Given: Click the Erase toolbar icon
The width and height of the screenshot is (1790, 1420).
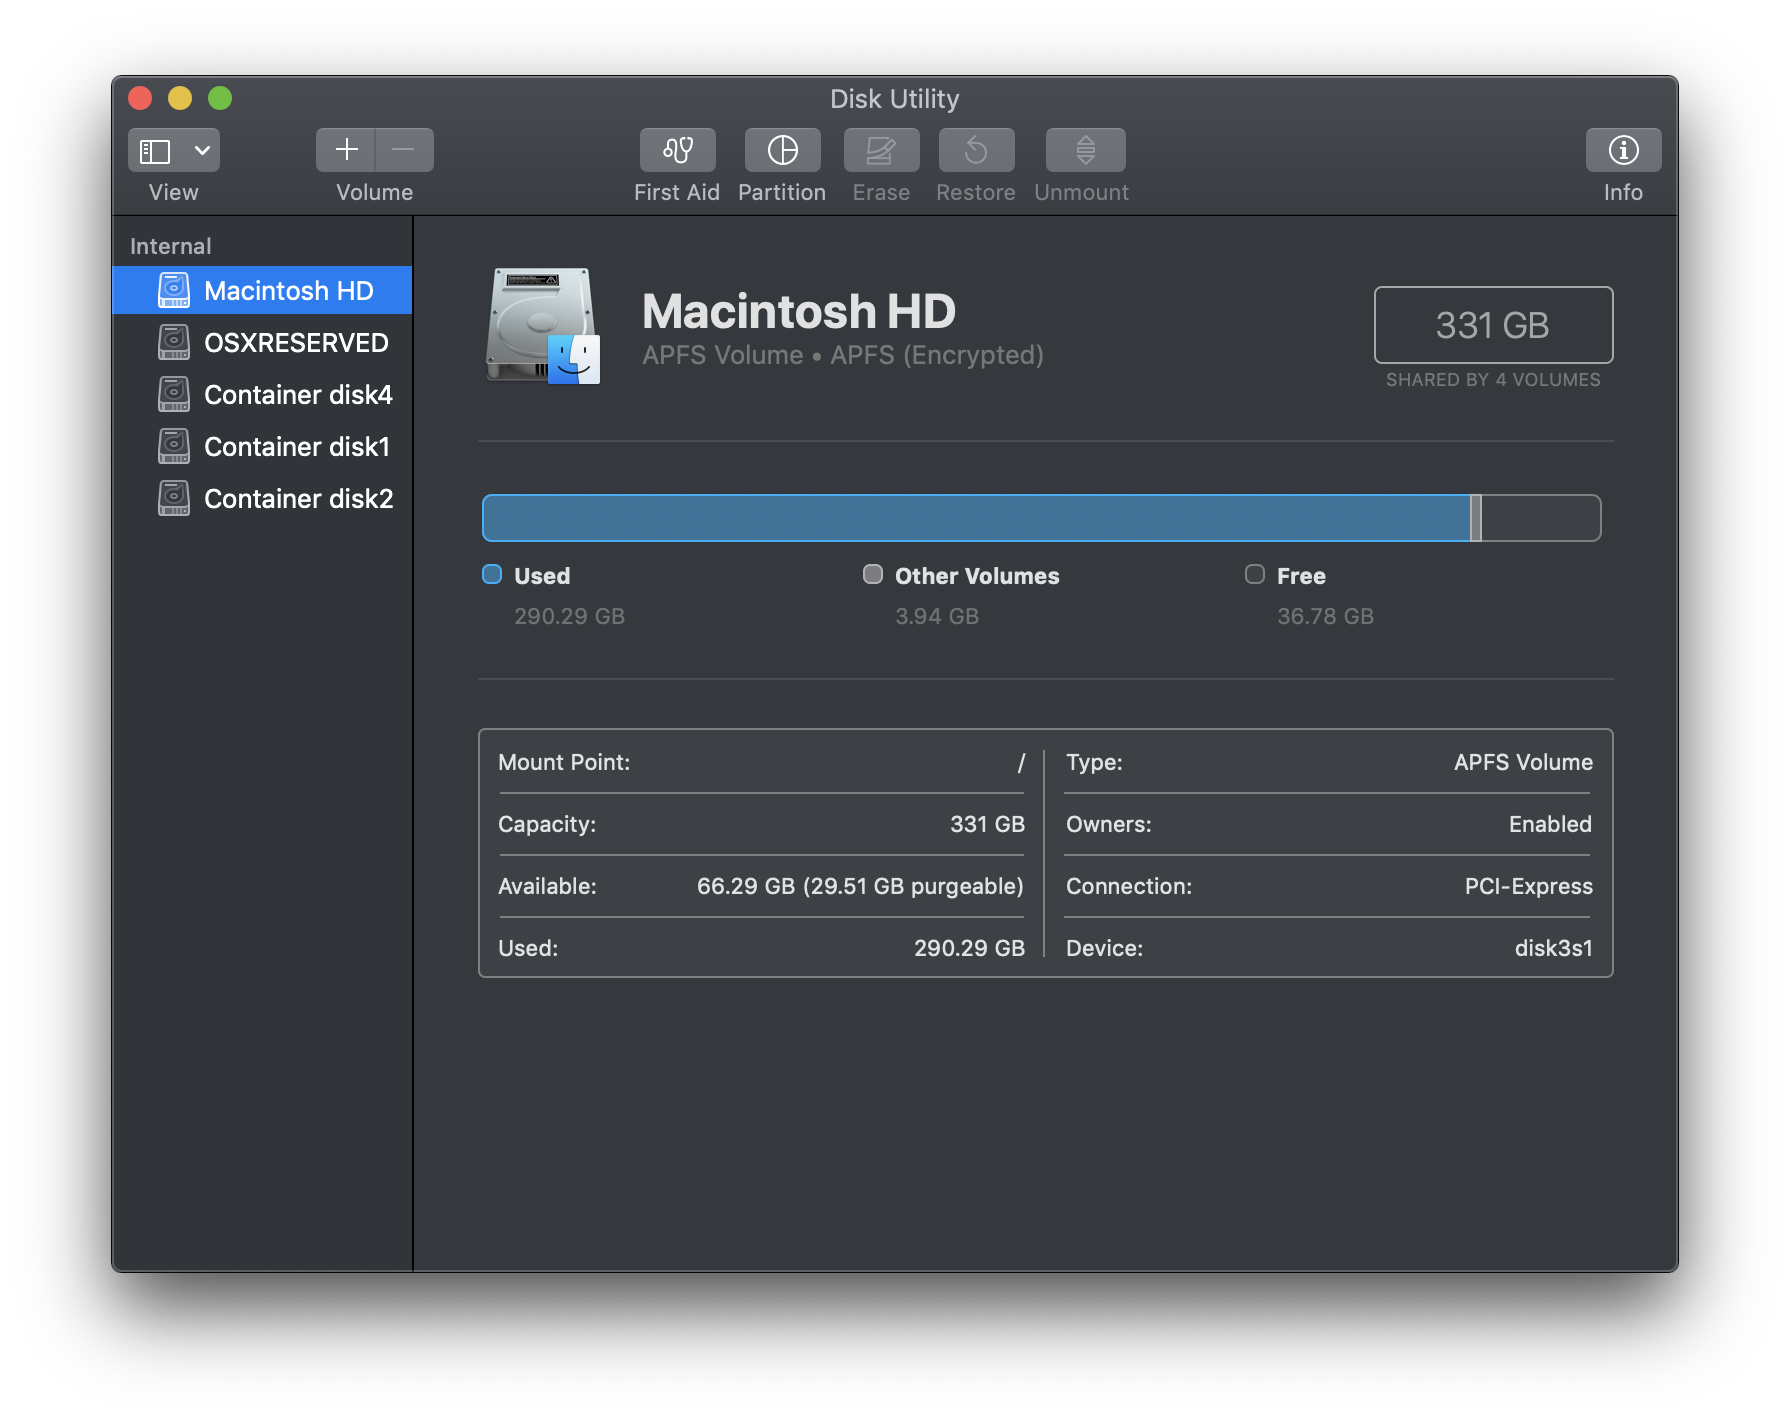Looking at the screenshot, I should coord(881,150).
